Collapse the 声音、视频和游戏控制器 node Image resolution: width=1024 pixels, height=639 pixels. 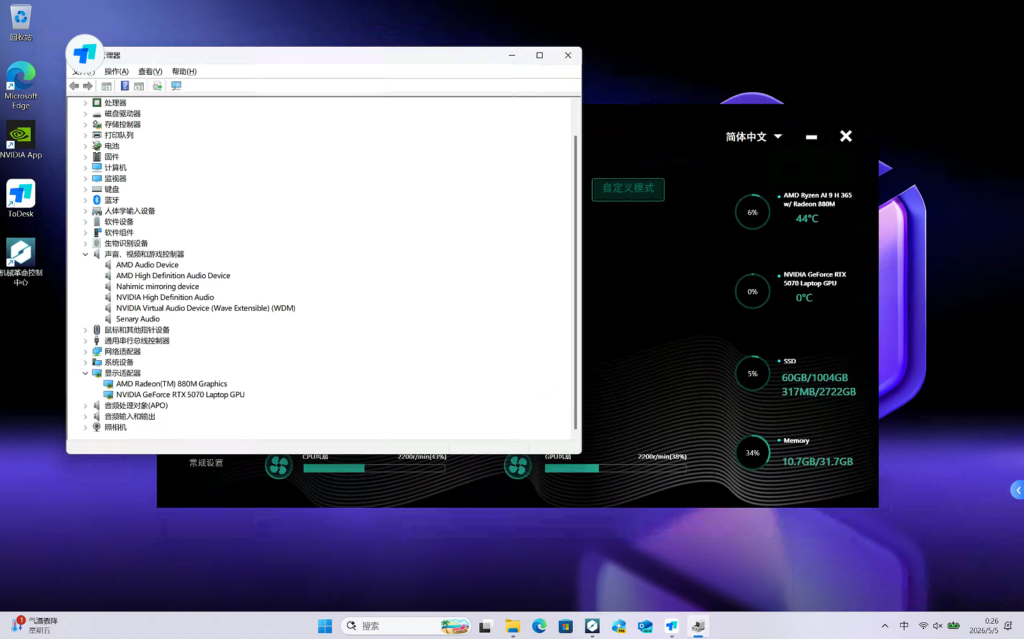click(x=85, y=254)
